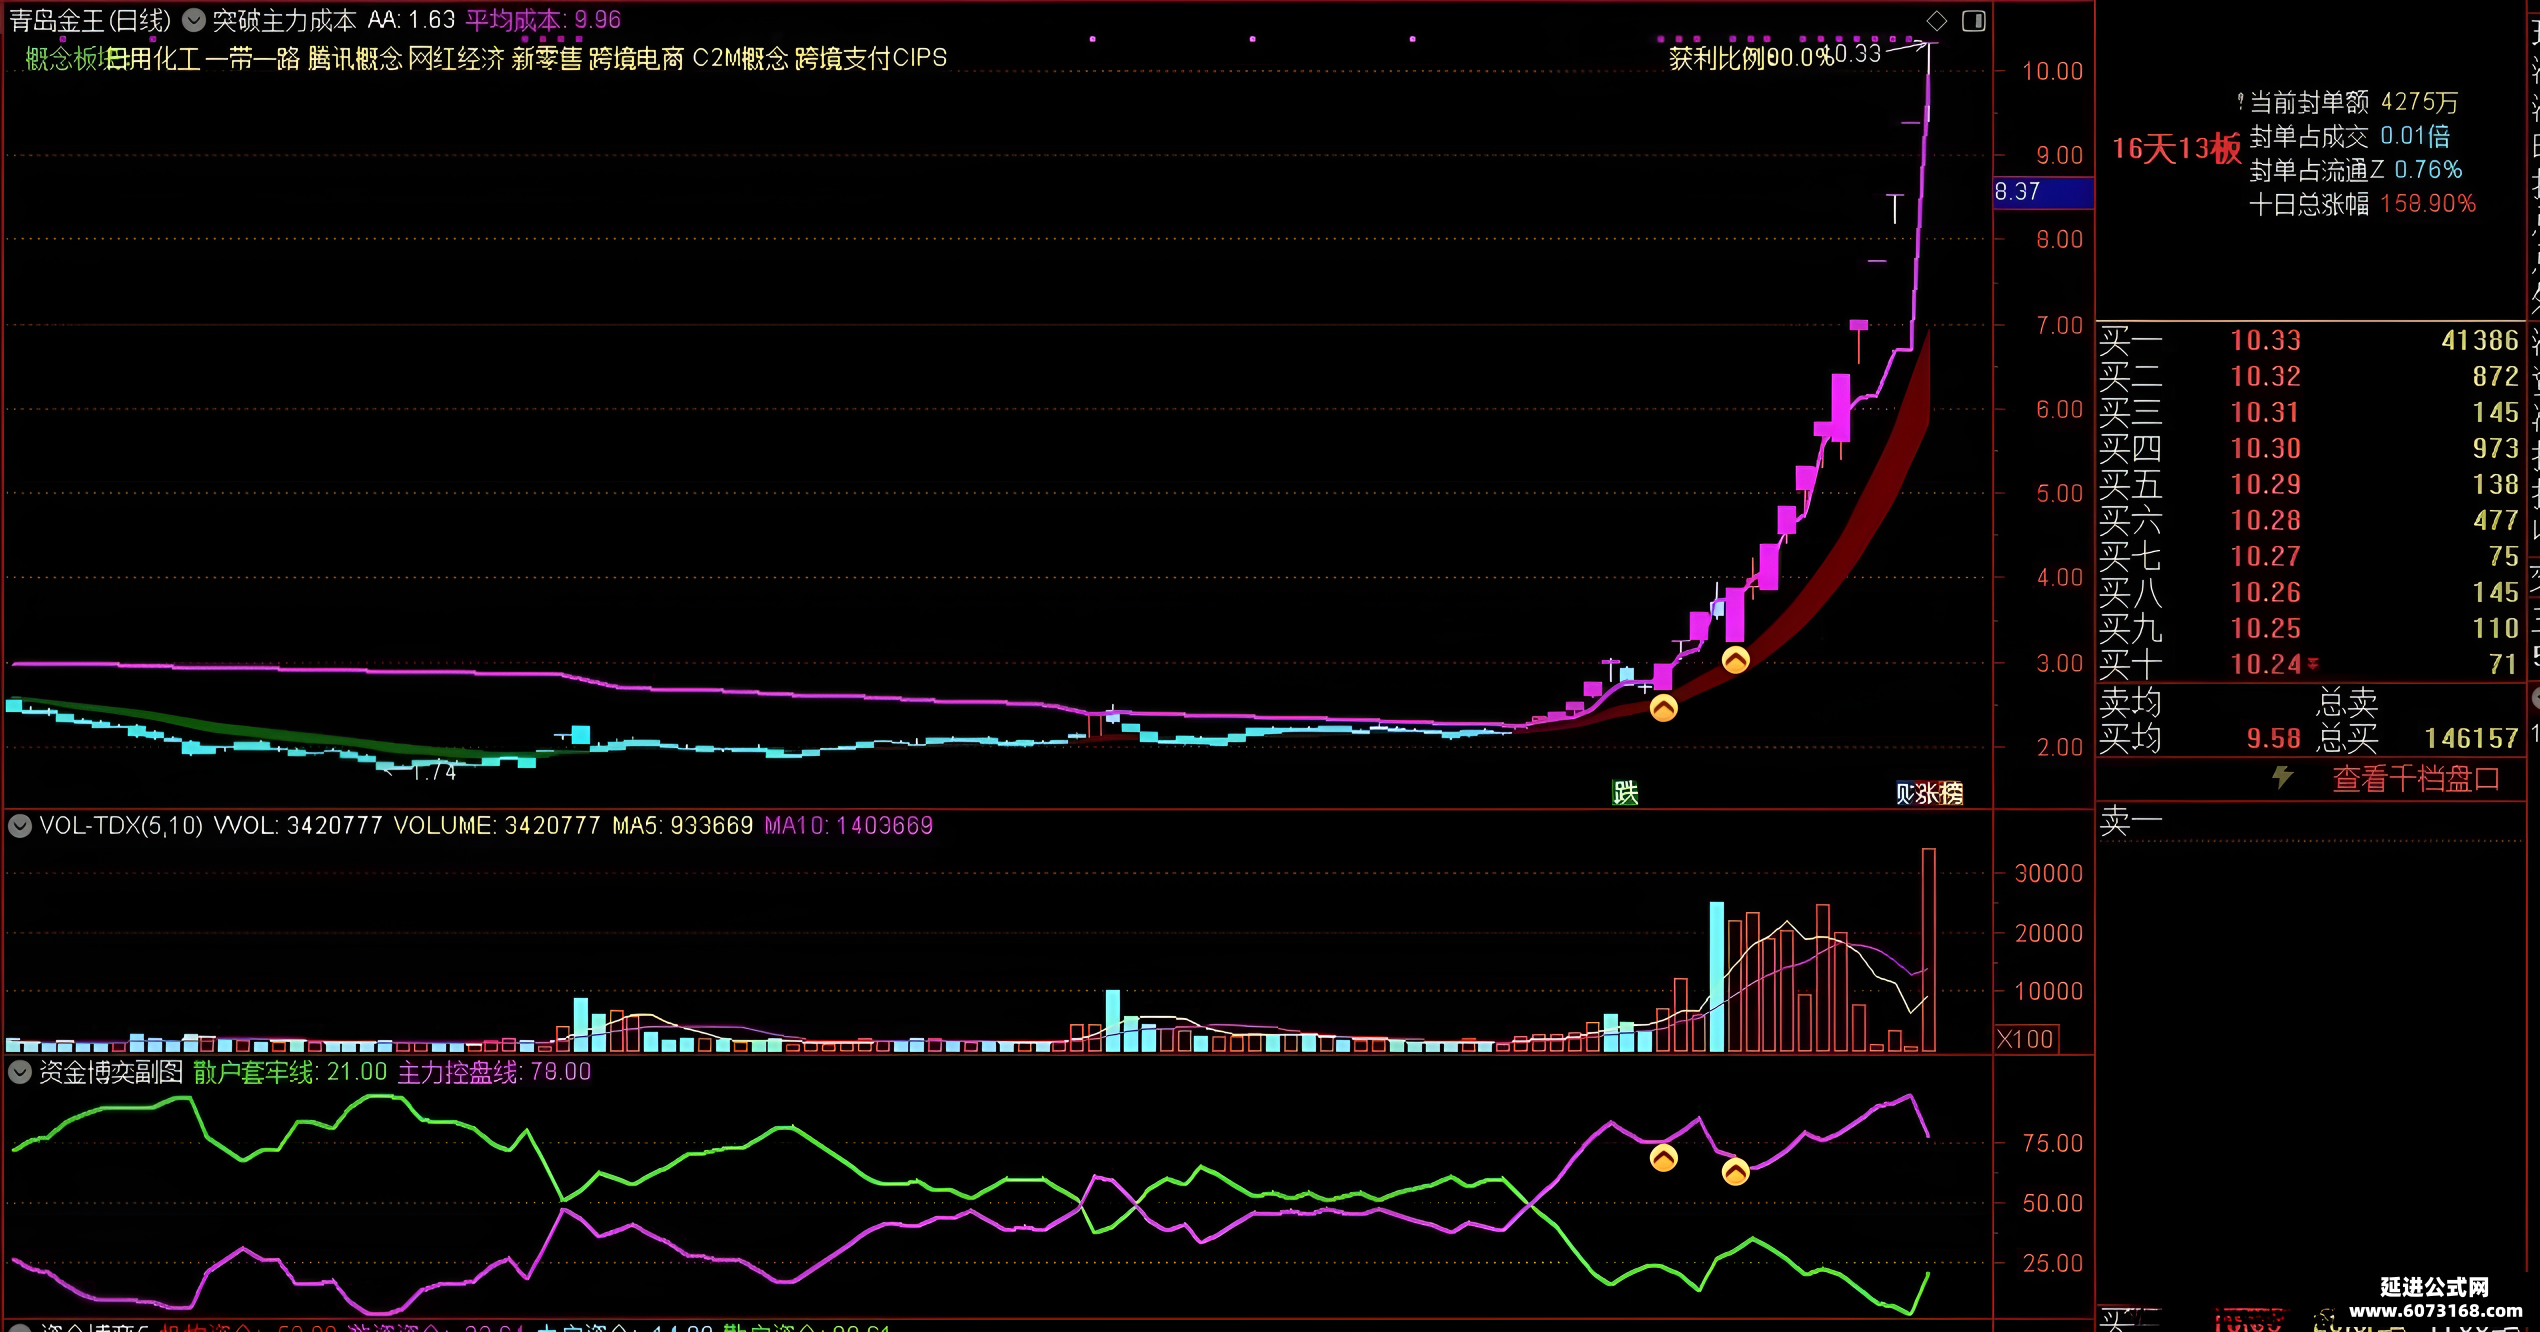Expand the 资金博弈副图 indicator dropdown
Screen dimensions: 2540x1332
coord(20,1072)
